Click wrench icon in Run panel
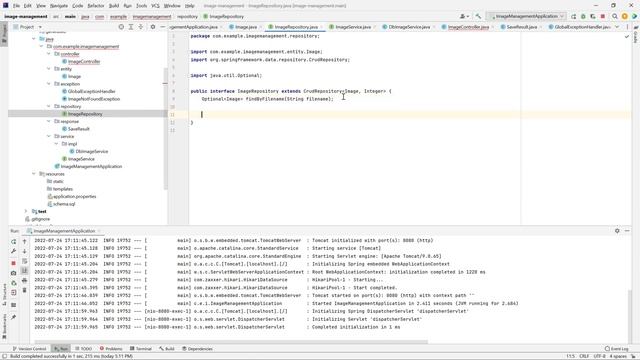 13,251
